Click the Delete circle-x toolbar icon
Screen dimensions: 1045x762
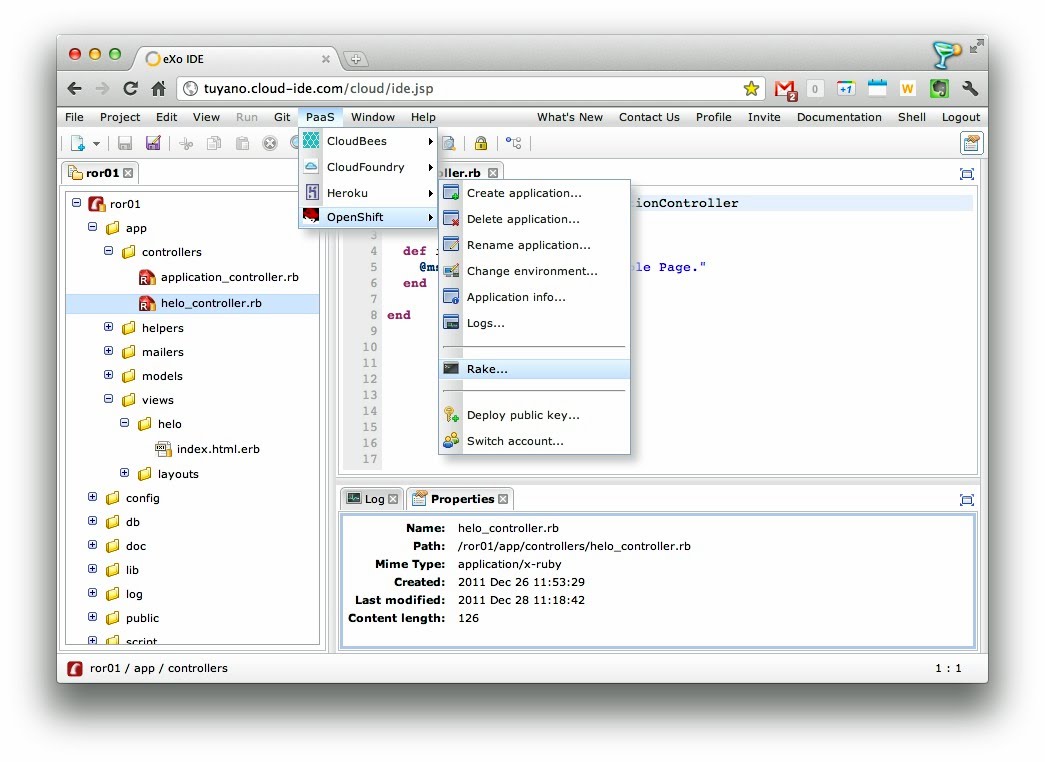270,143
